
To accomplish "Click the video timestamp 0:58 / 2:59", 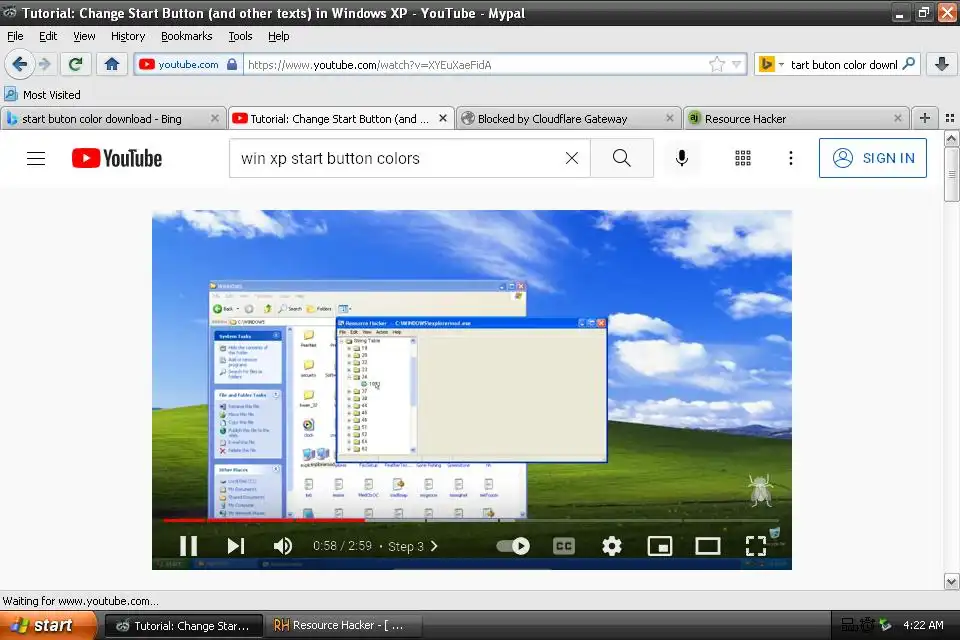I will click(x=342, y=546).
